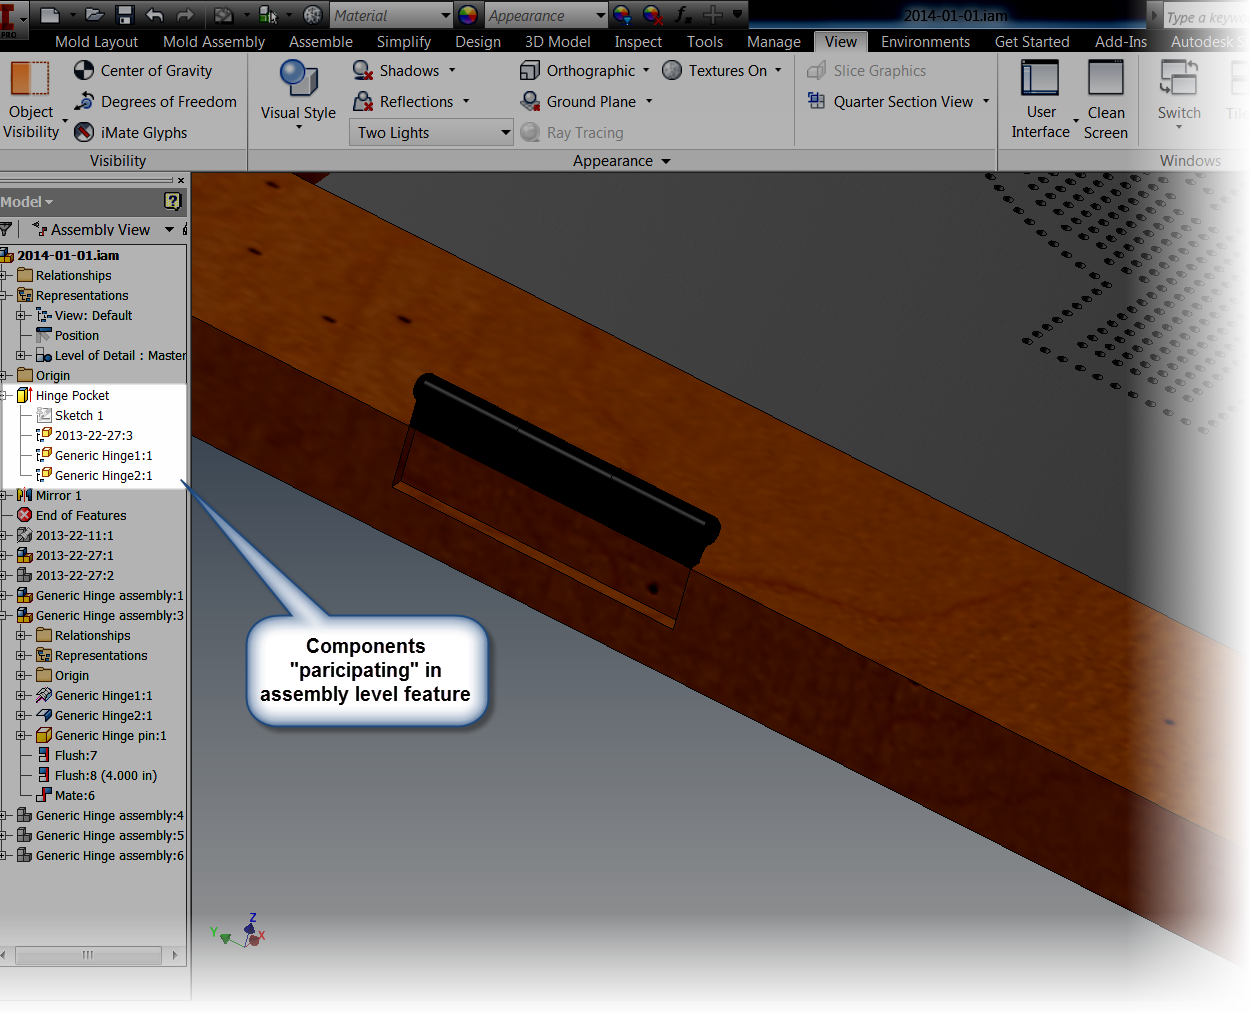
Task: Turn on the Ground Plane display
Action: coord(528,101)
